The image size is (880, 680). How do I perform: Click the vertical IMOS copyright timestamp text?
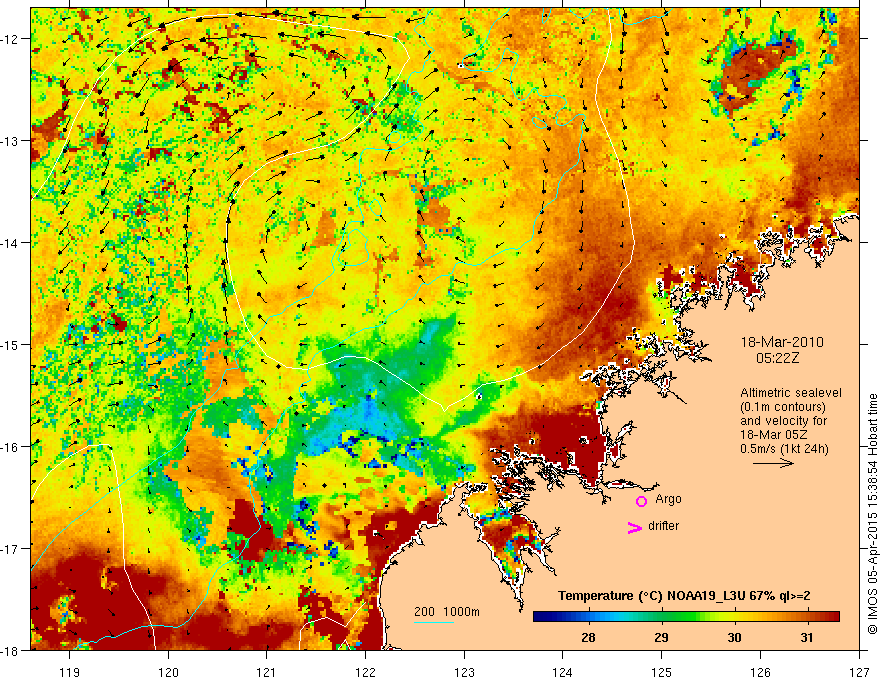pos(873,514)
